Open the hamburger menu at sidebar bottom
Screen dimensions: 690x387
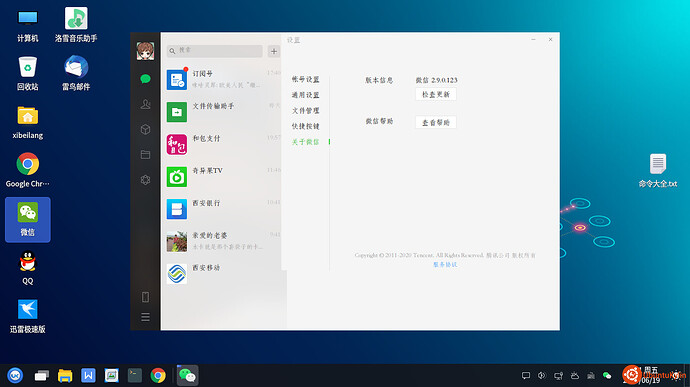145,317
